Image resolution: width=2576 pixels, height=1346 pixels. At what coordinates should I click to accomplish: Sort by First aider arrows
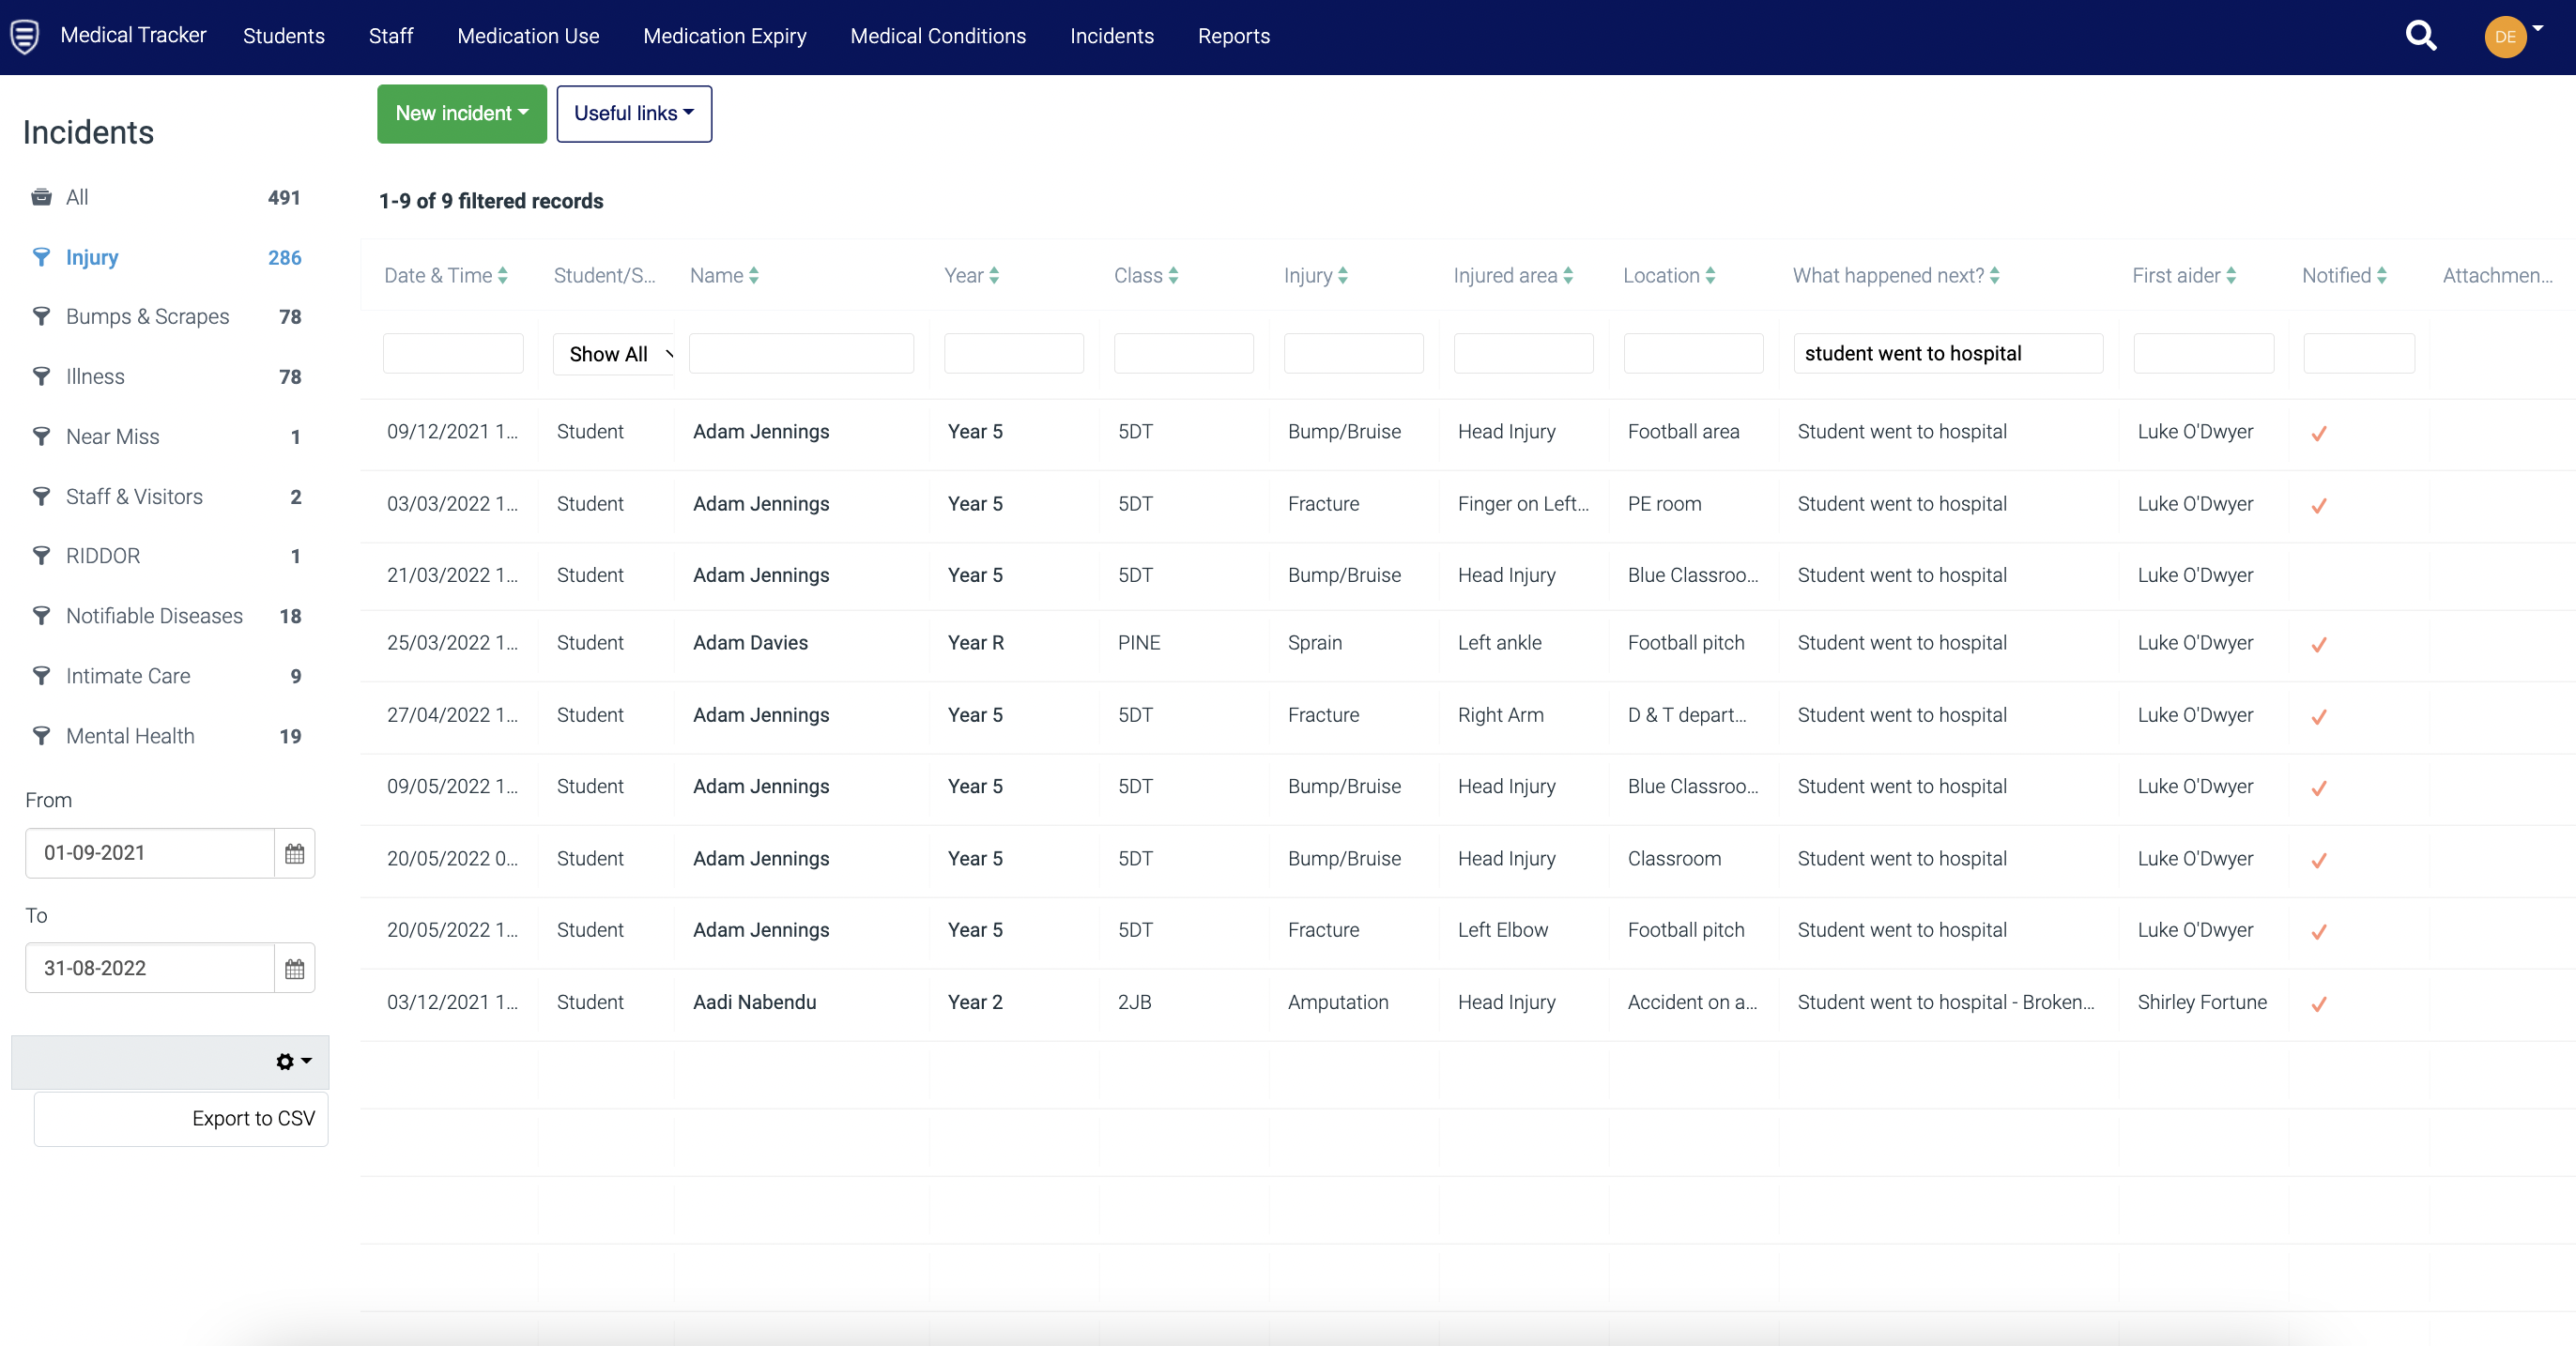pyautogui.click(x=2231, y=275)
